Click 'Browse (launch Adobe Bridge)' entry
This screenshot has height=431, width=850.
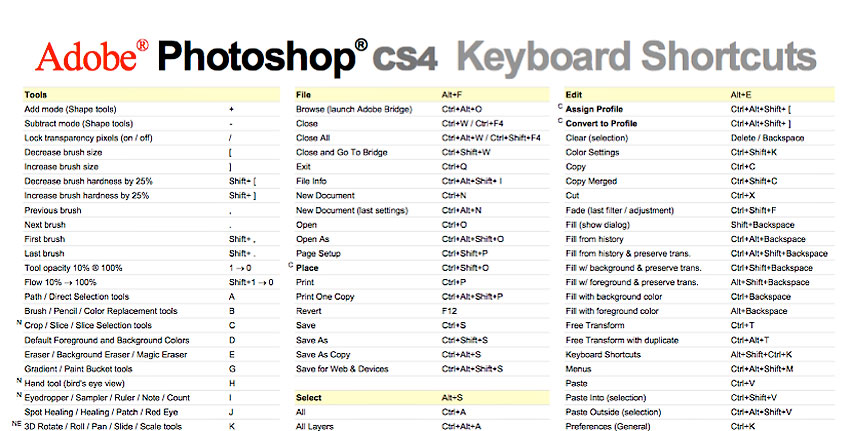click(354, 109)
